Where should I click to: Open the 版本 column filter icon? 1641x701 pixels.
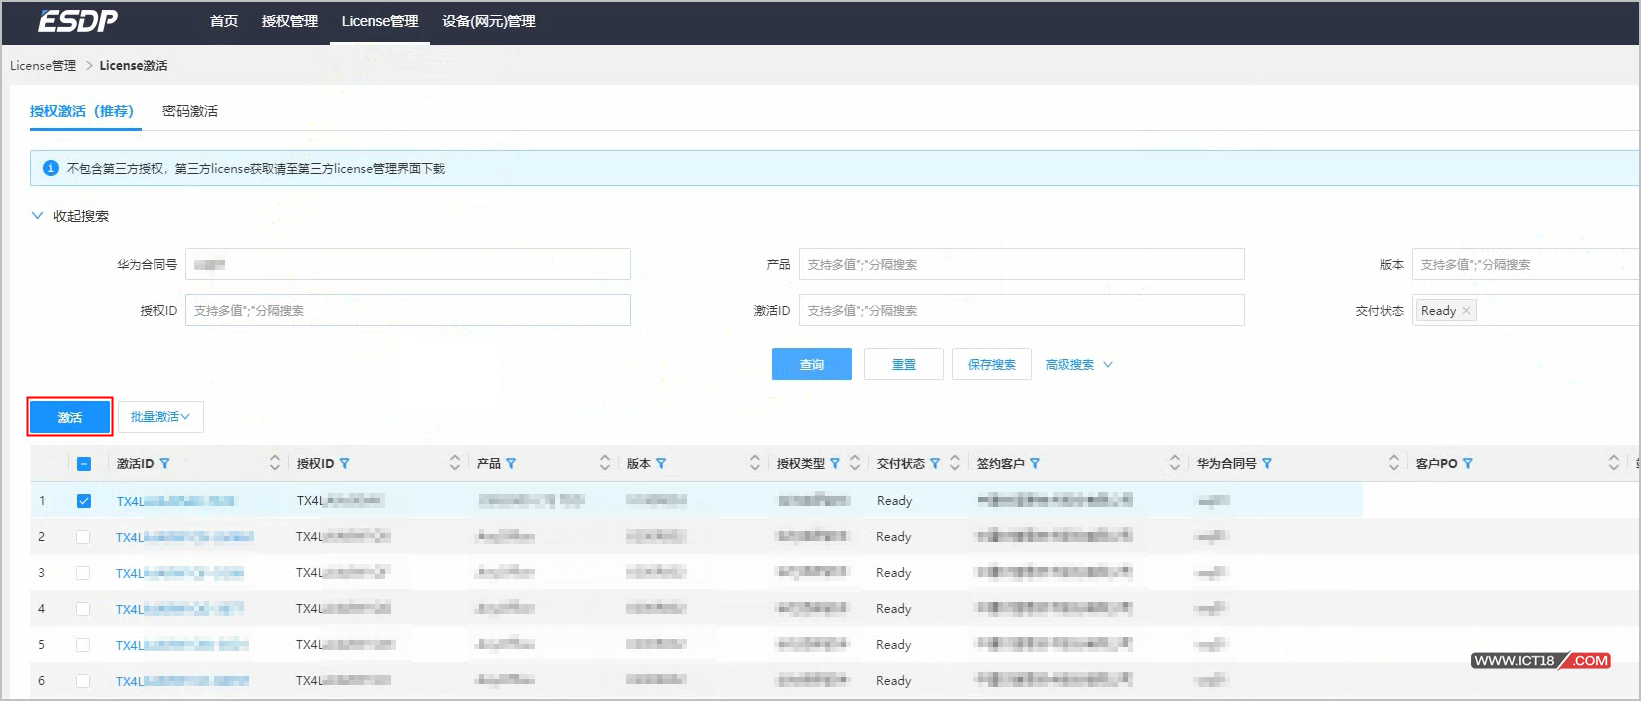pos(661,464)
